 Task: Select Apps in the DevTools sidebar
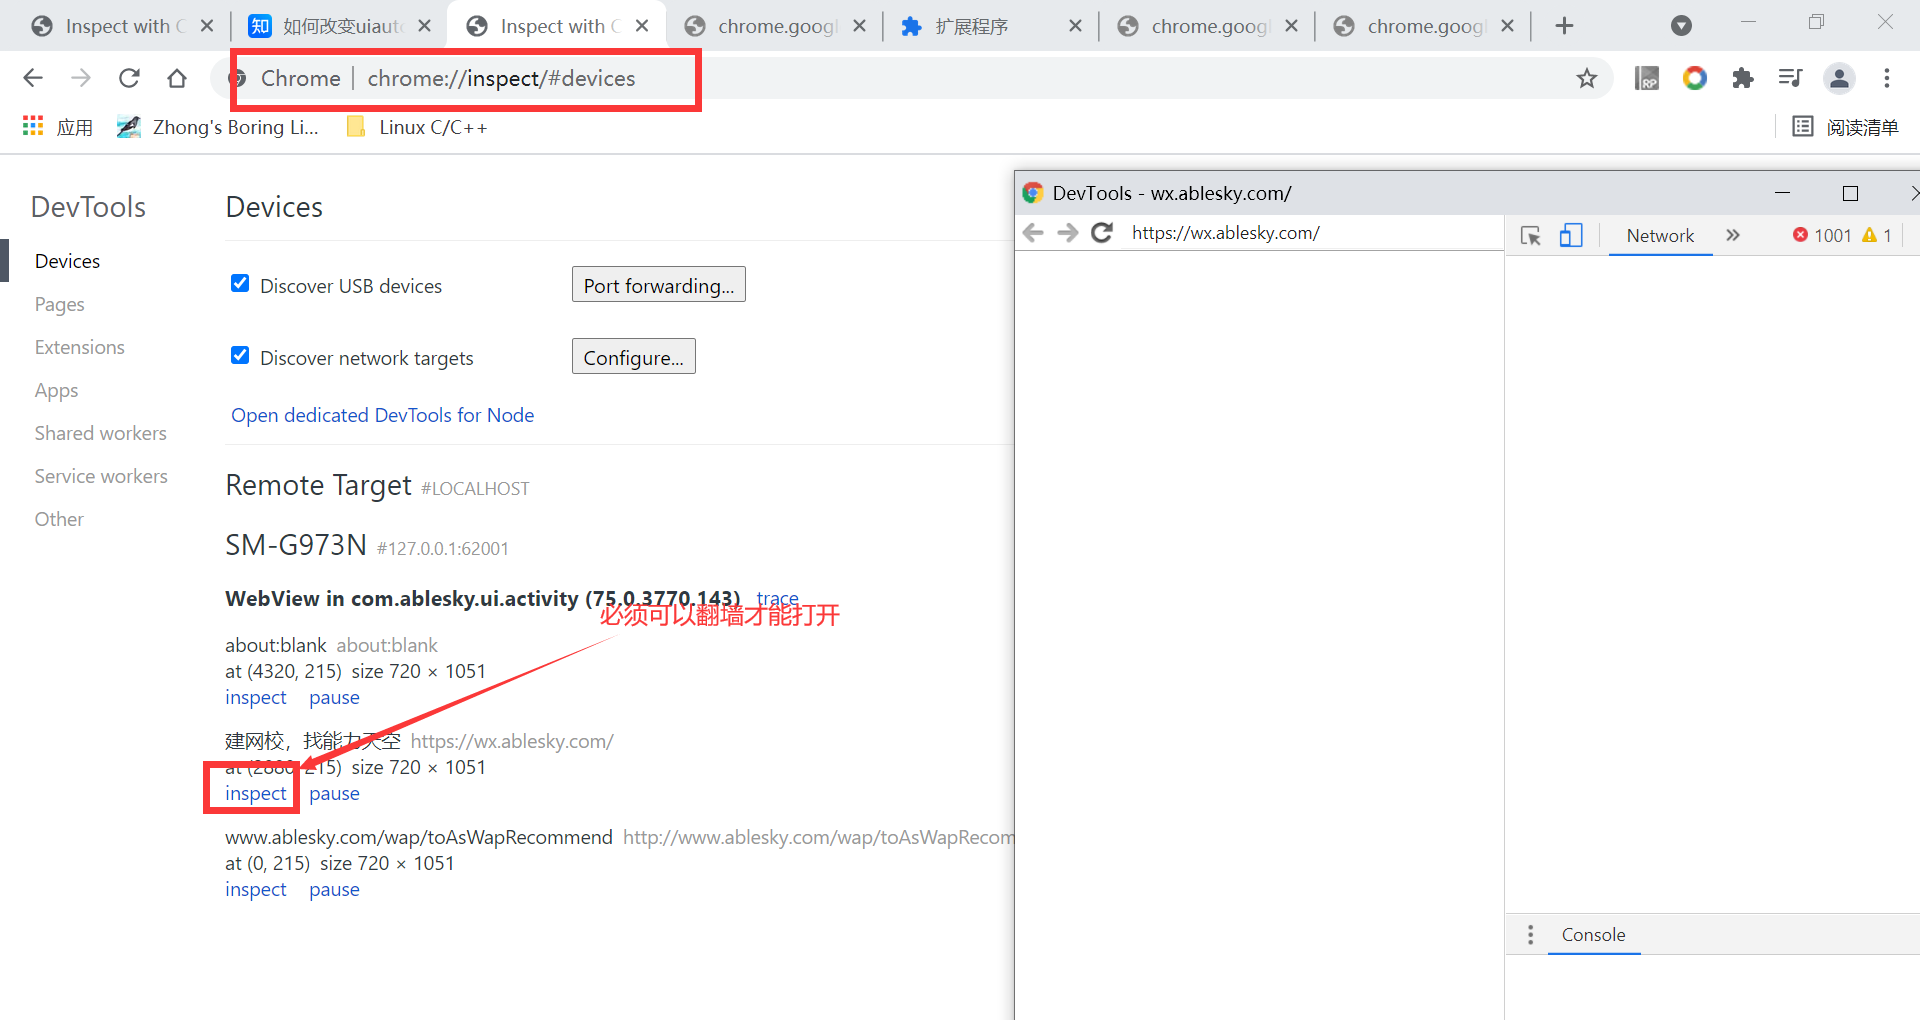(x=56, y=390)
